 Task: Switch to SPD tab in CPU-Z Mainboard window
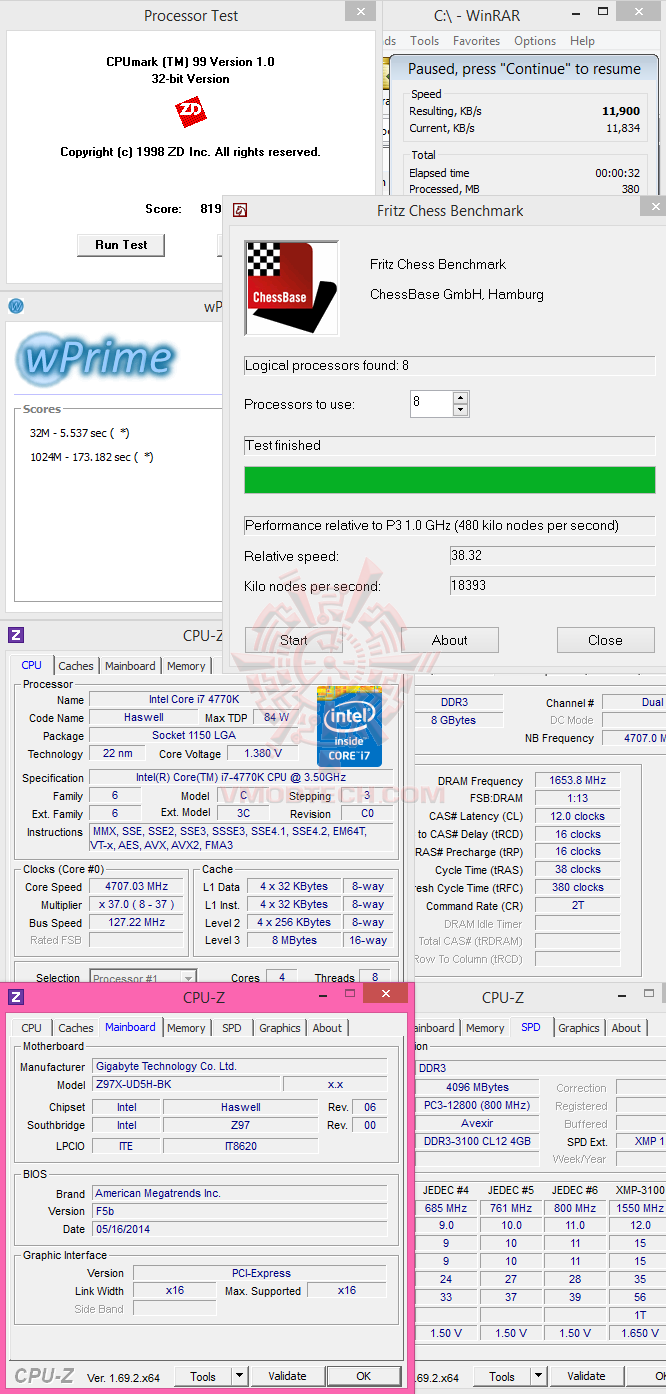click(232, 1028)
